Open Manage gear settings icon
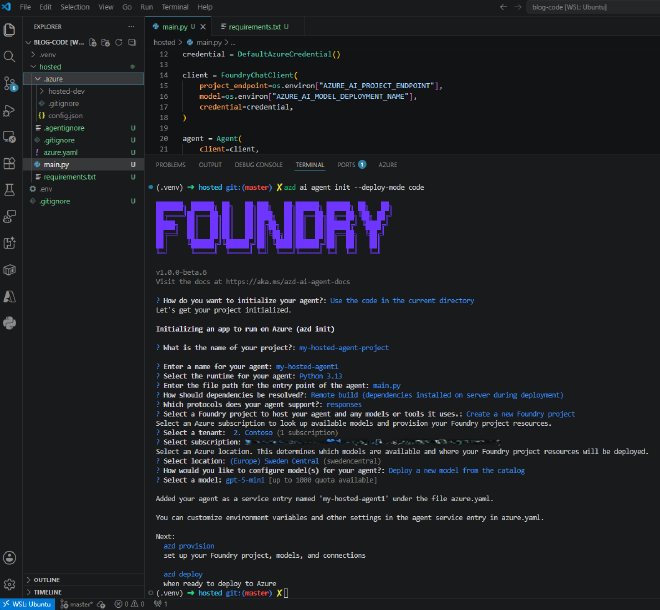 point(9,584)
